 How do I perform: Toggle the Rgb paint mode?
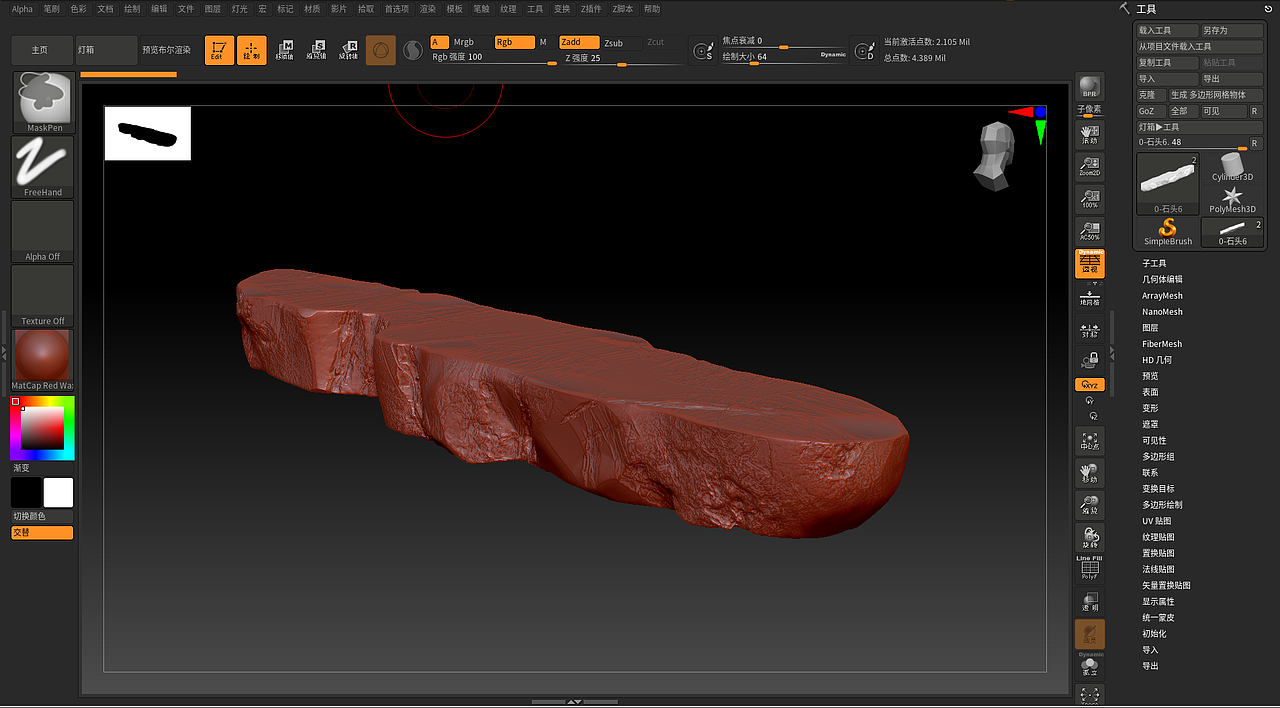coord(514,42)
